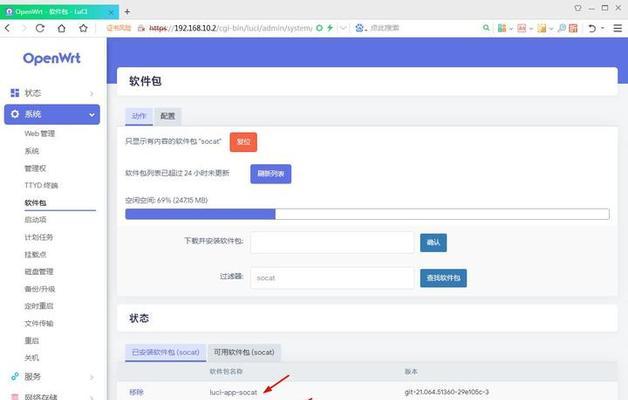
Task: Open 重启 in sidebar
Action: [x=32, y=341]
